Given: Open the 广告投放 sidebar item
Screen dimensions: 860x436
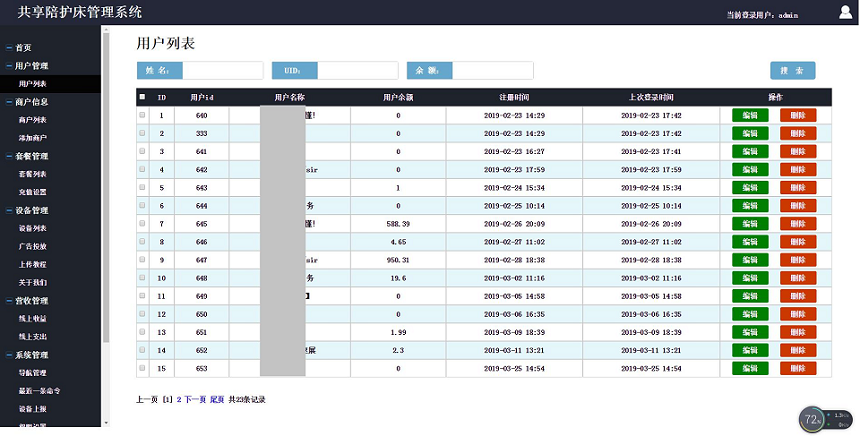Looking at the screenshot, I should coord(32,247).
